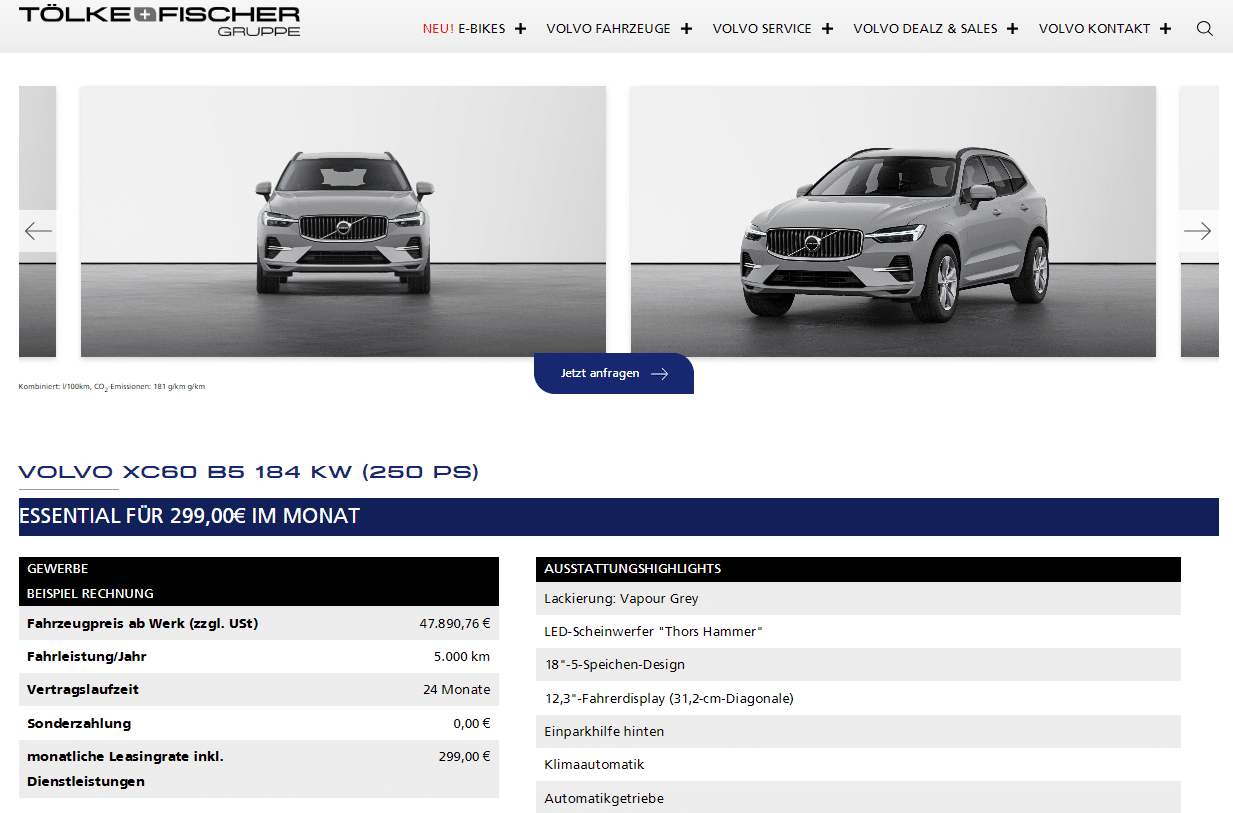The height and width of the screenshot is (813, 1233).
Task: Expand the Volvo Kontakt plus icon
Action: click(x=1165, y=28)
